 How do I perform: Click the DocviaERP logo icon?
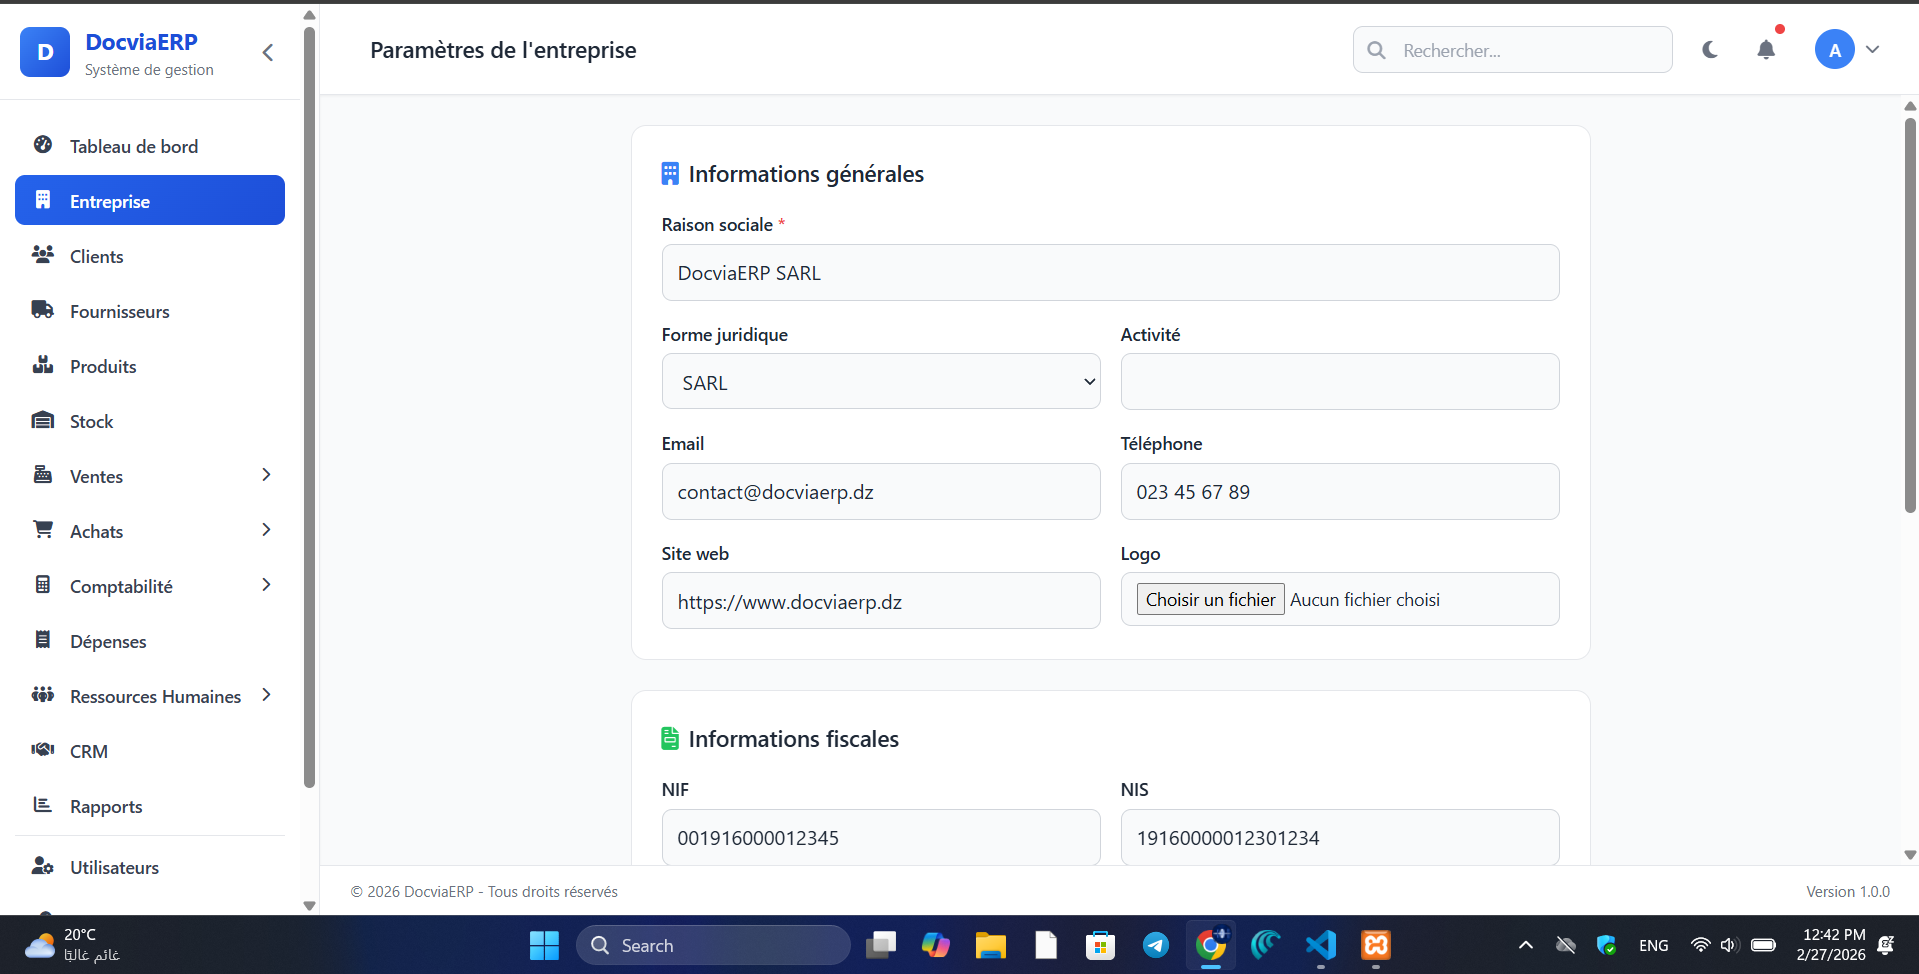pyautogui.click(x=45, y=52)
